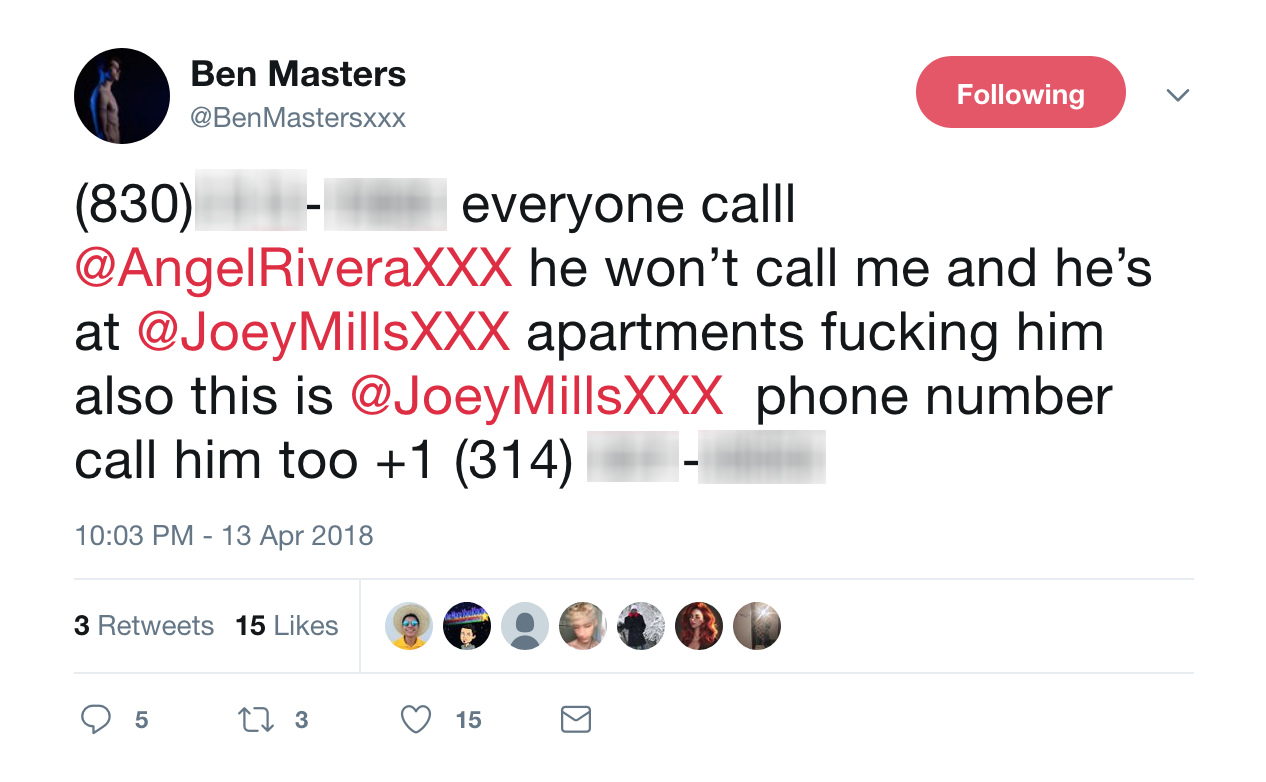Open red-haired liker avatar
Screen dimensions: 1266x782
tap(699, 626)
